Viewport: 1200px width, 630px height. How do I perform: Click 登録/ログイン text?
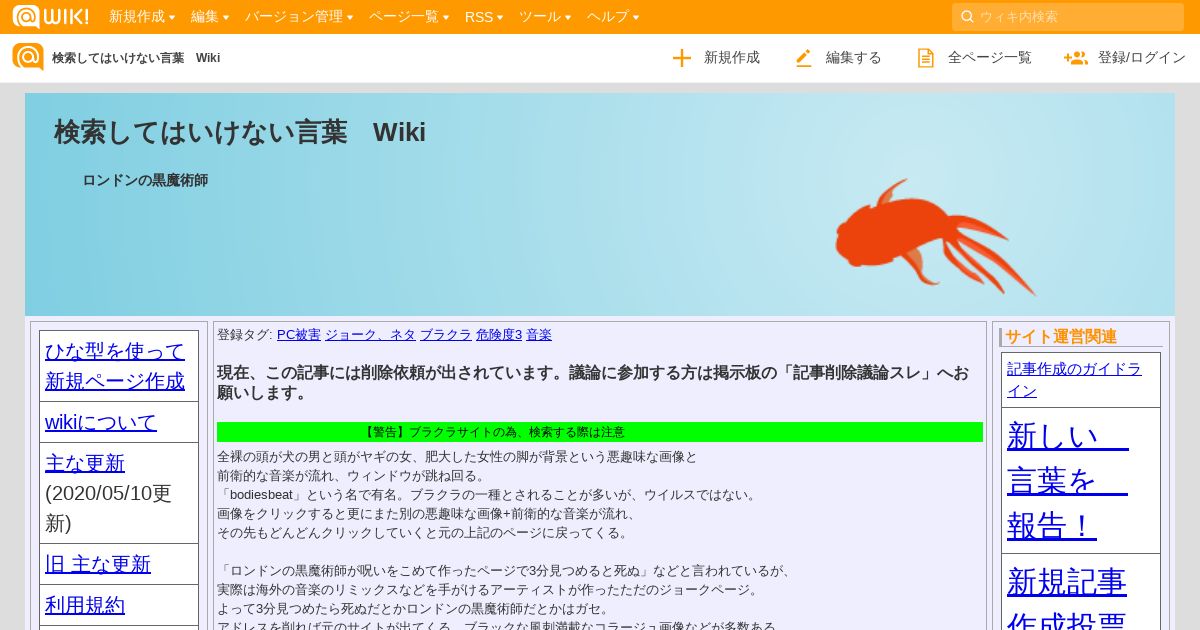tap(1142, 58)
